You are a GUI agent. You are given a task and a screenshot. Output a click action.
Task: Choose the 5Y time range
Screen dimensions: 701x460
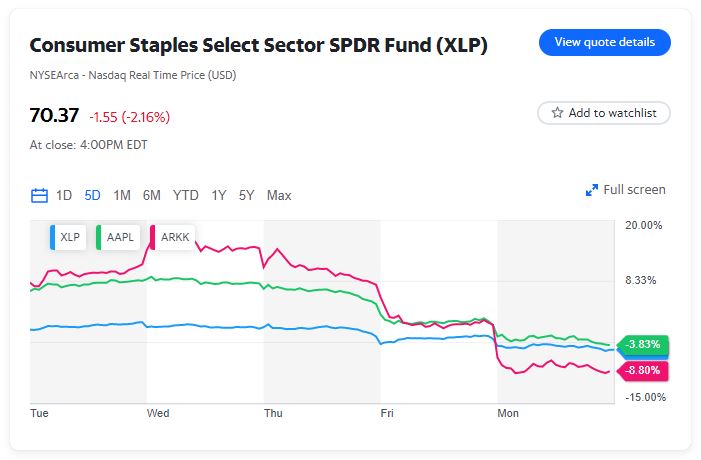(x=246, y=195)
